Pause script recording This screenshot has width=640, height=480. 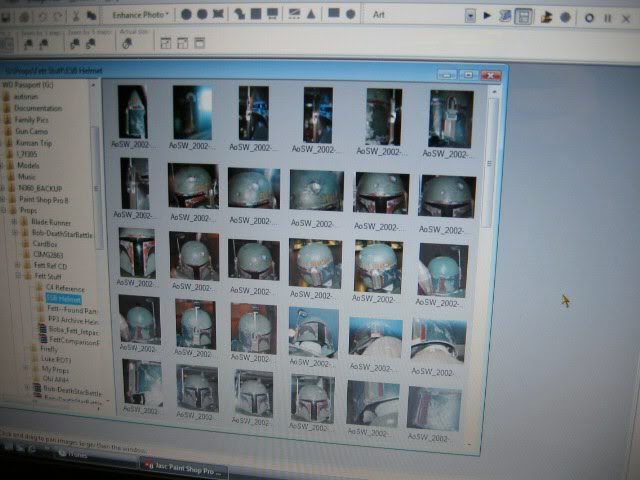(x=608, y=18)
